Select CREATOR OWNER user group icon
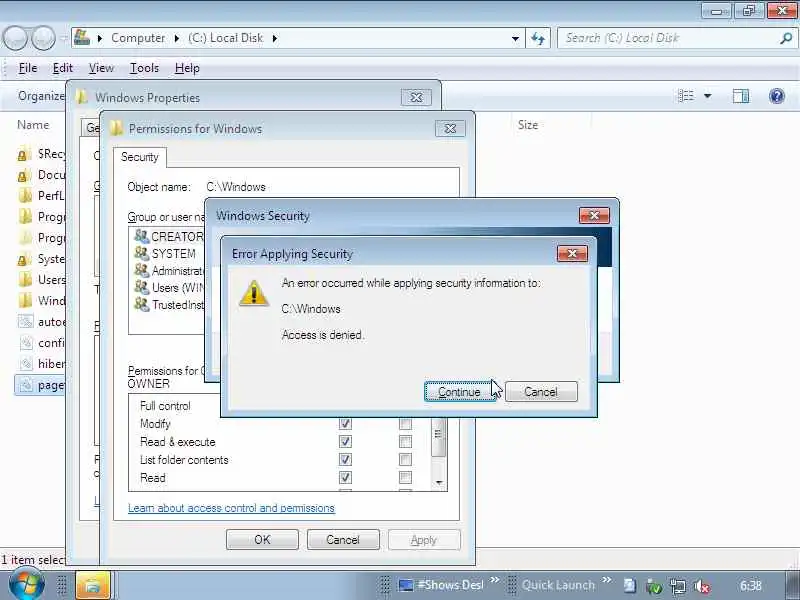The height and width of the screenshot is (600, 800). (141, 236)
